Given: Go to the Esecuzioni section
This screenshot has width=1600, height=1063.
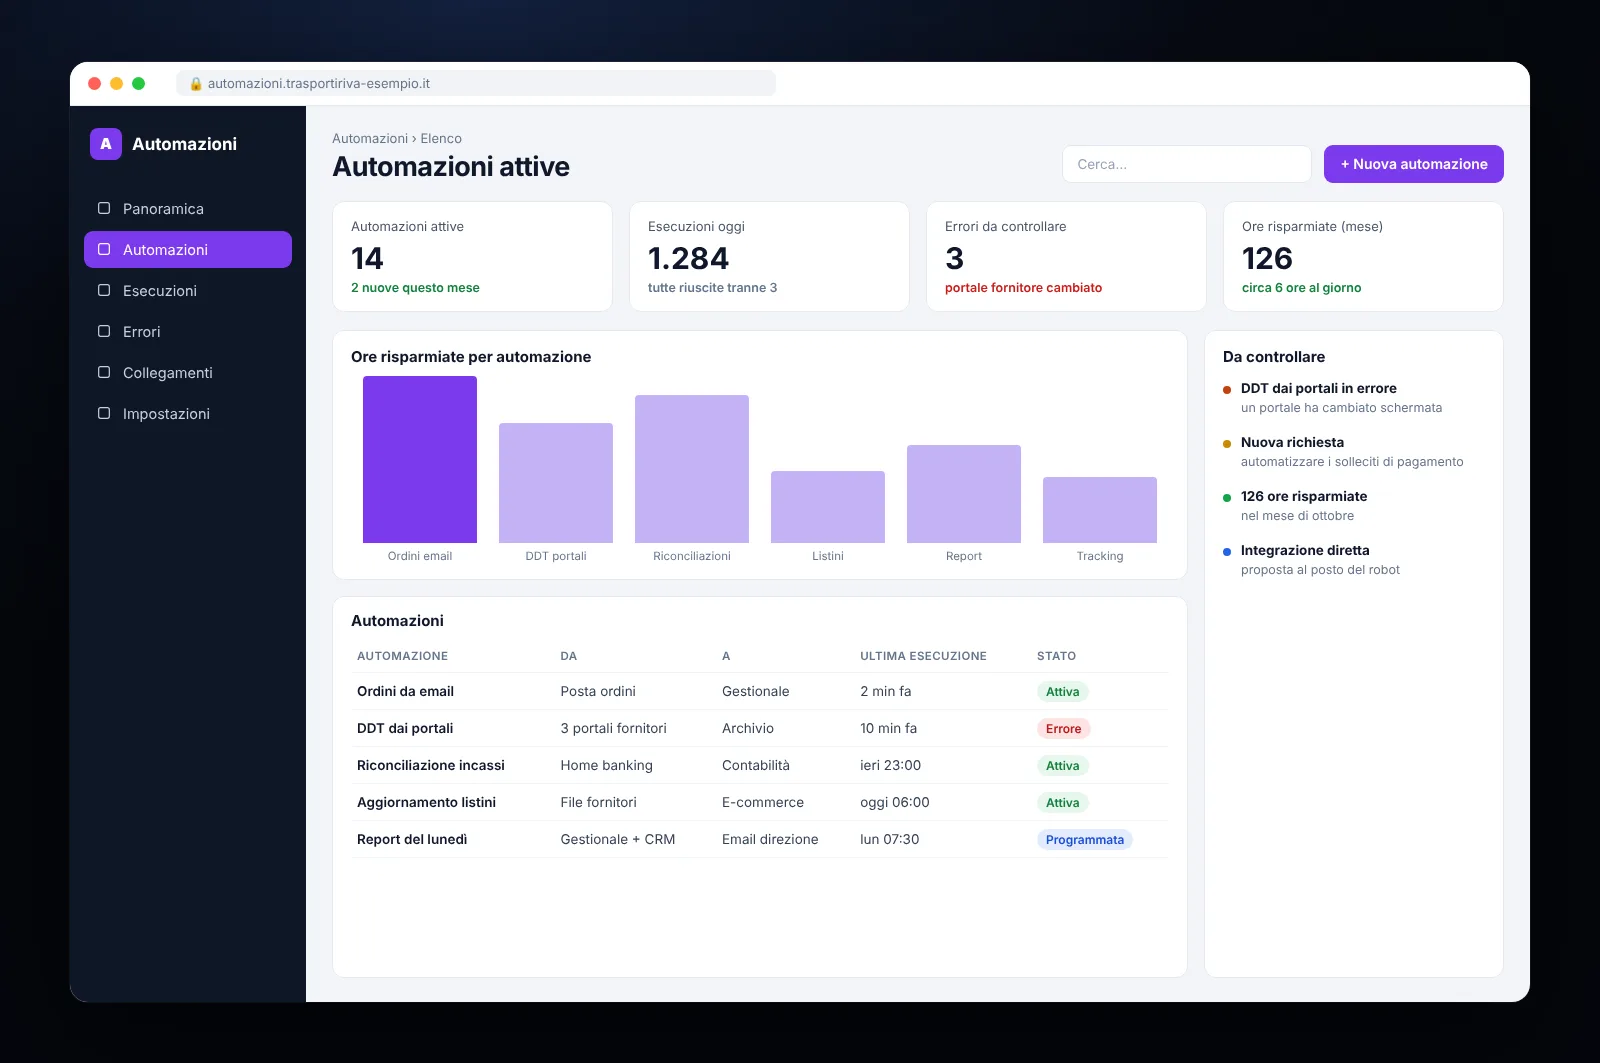Looking at the screenshot, I should (188, 291).
